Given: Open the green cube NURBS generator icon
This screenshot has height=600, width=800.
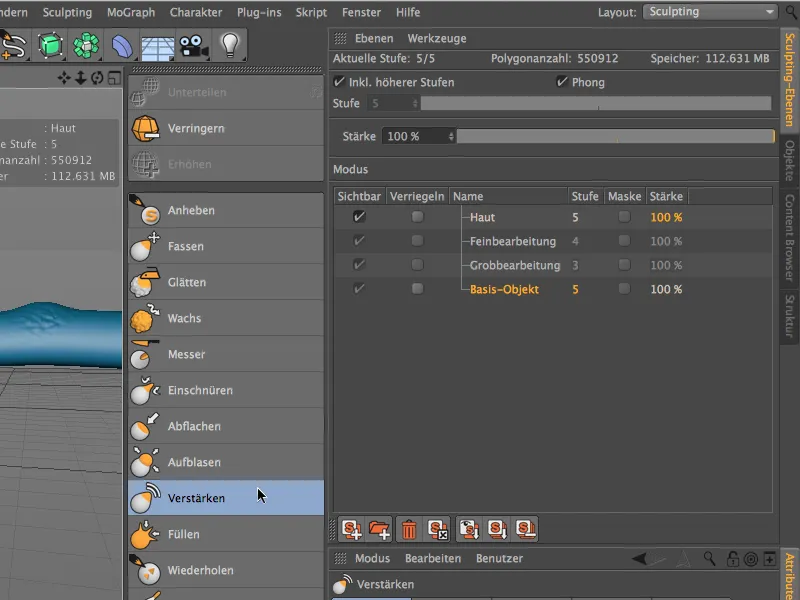Looking at the screenshot, I should tap(50, 46).
